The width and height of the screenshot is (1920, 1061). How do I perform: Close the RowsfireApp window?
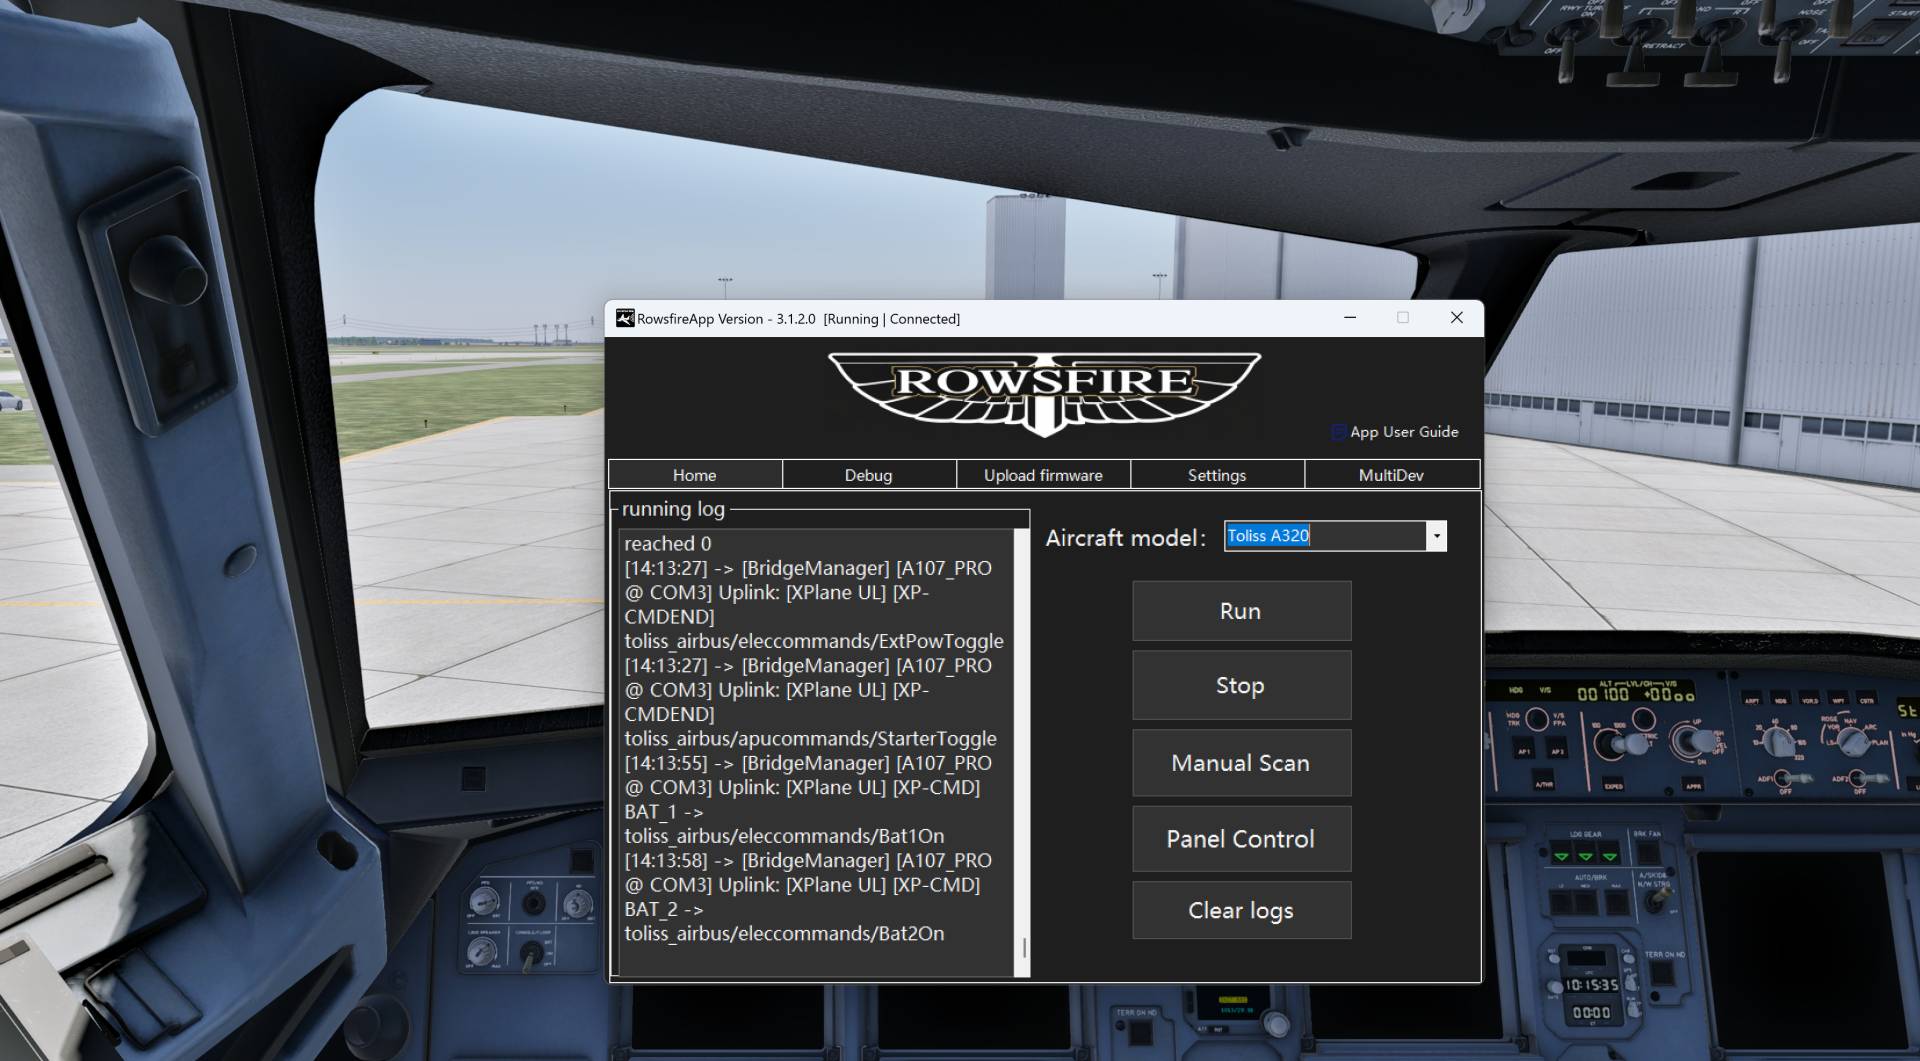point(1457,317)
